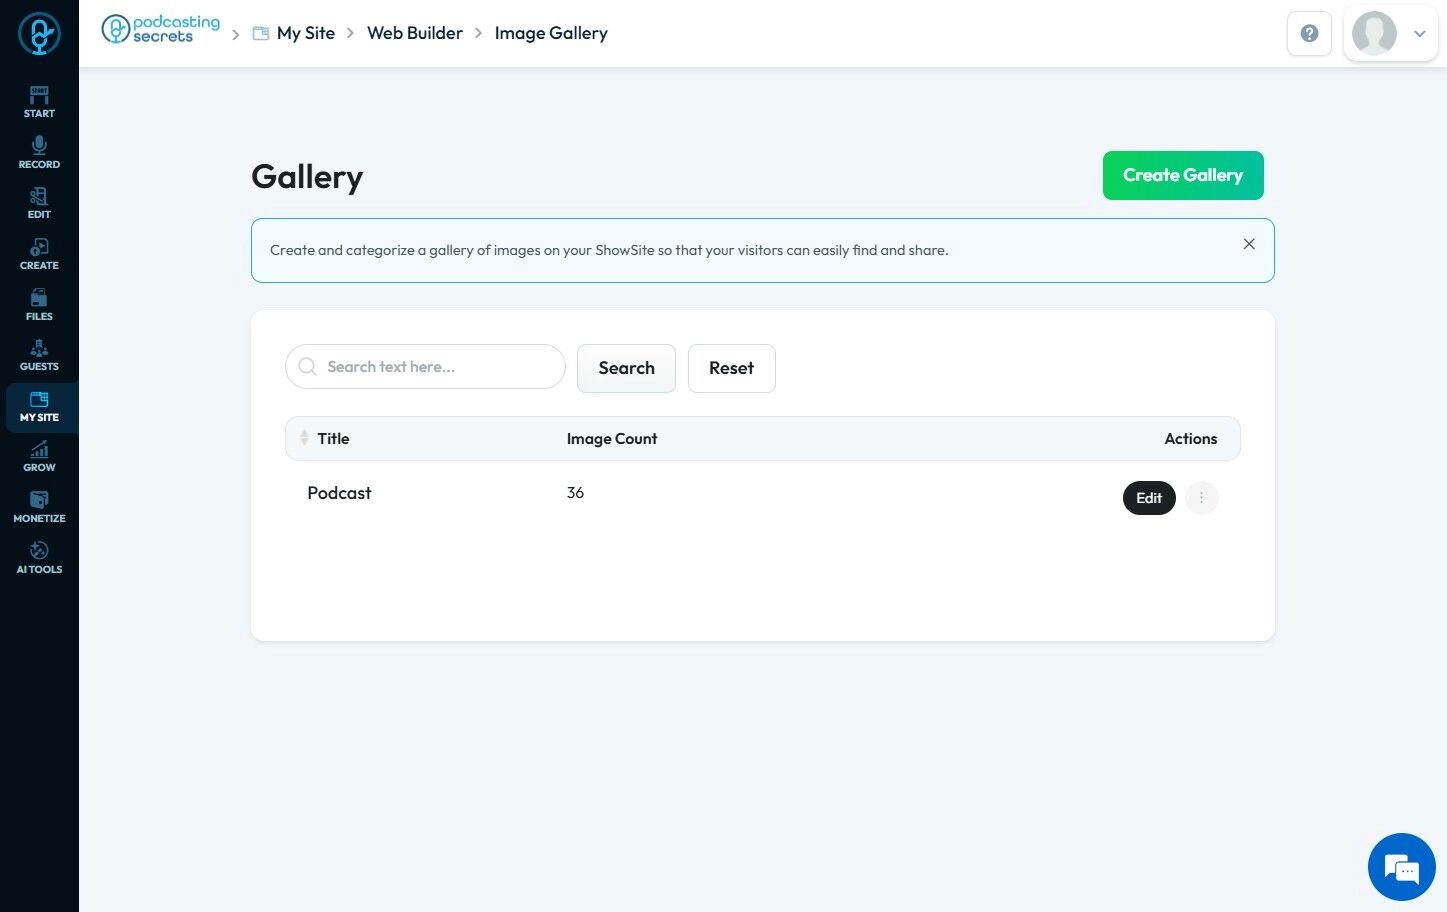
Task: Dismiss the gallery info banner
Action: pyautogui.click(x=1249, y=244)
